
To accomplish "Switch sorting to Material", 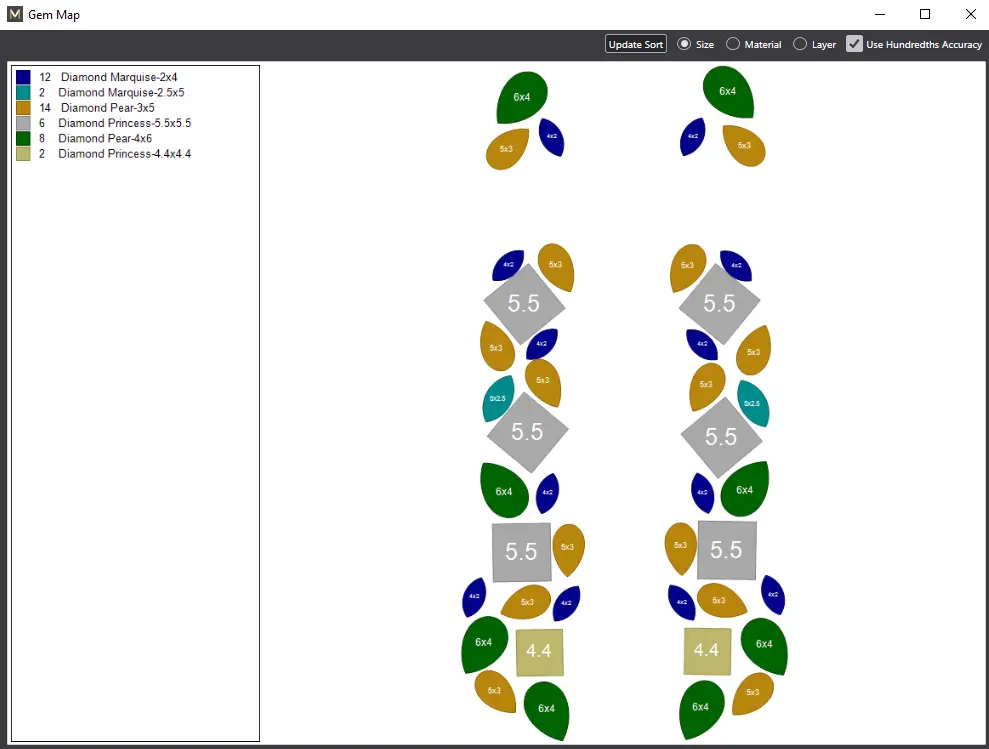I will pos(733,44).
